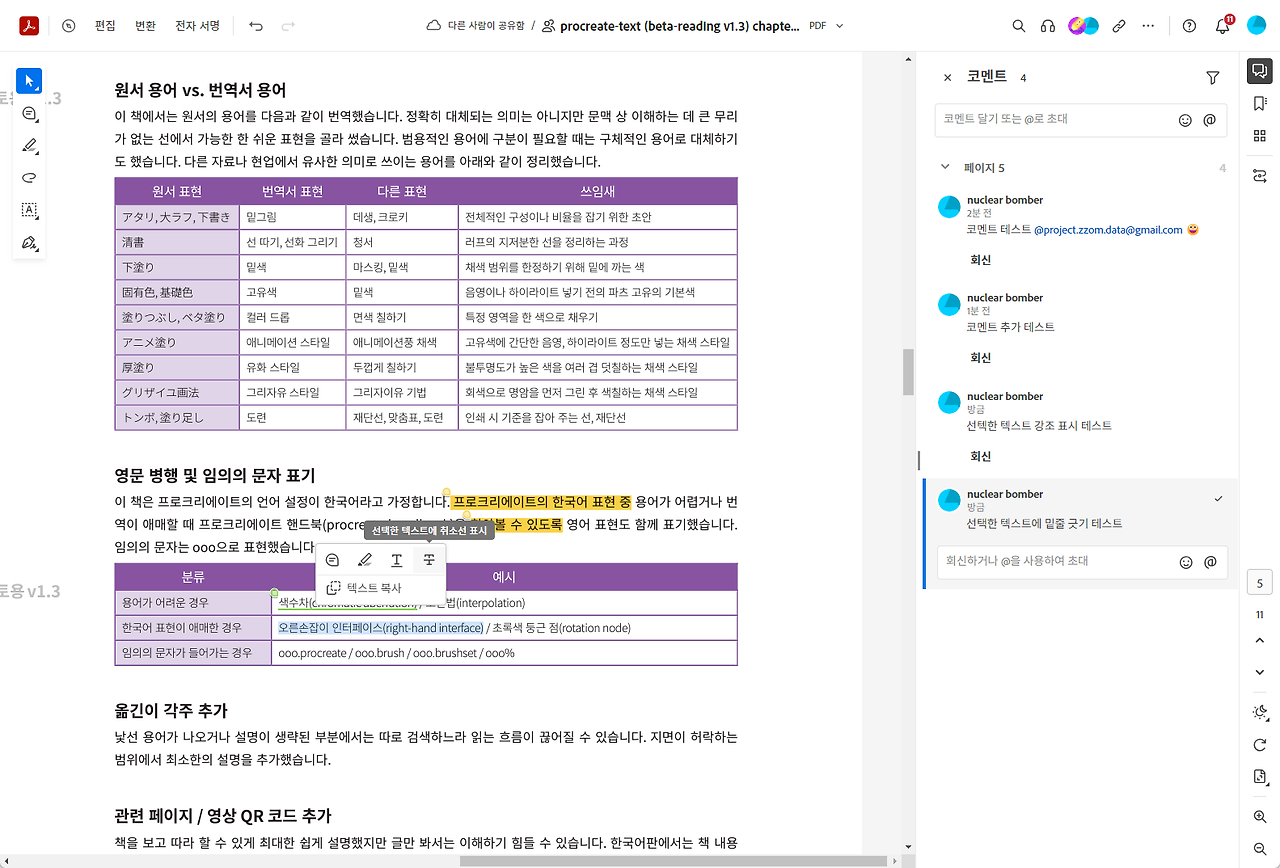Image resolution: width=1280 pixels, height=868 pixels.
Task: Open the user profile avatar
Action: point(1256,26)
